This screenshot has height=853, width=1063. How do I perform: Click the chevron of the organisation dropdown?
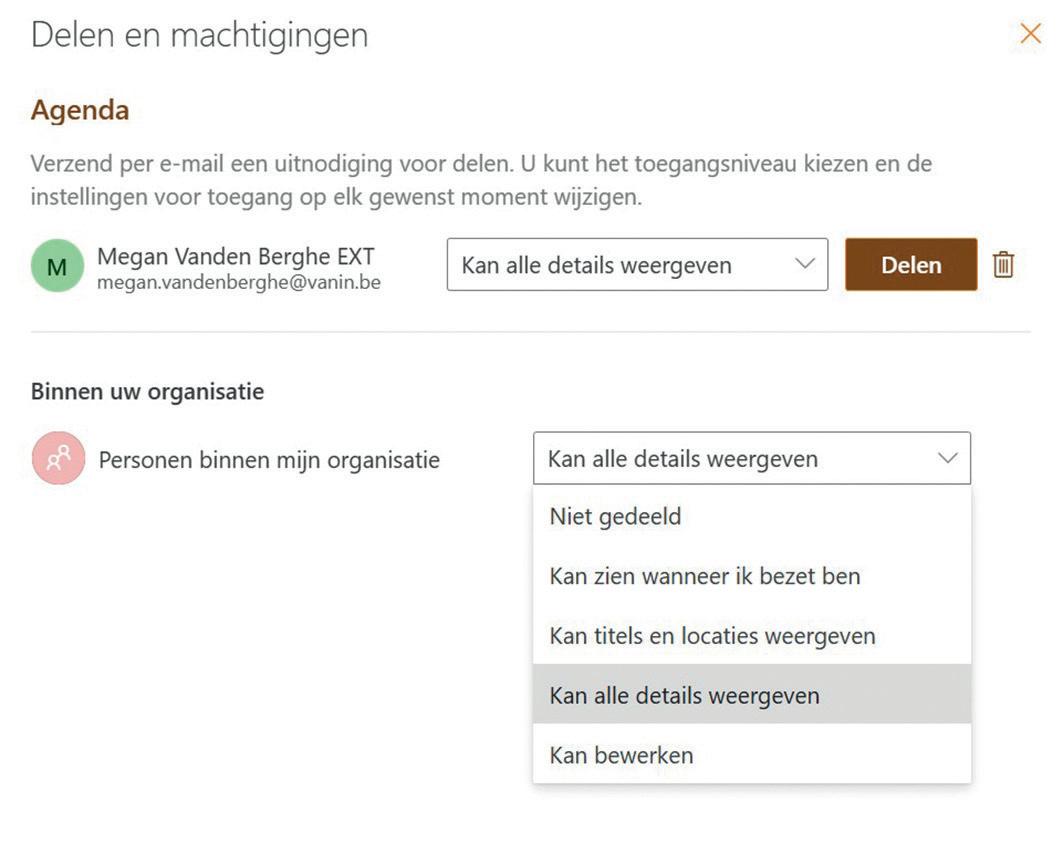click(946, 459)
